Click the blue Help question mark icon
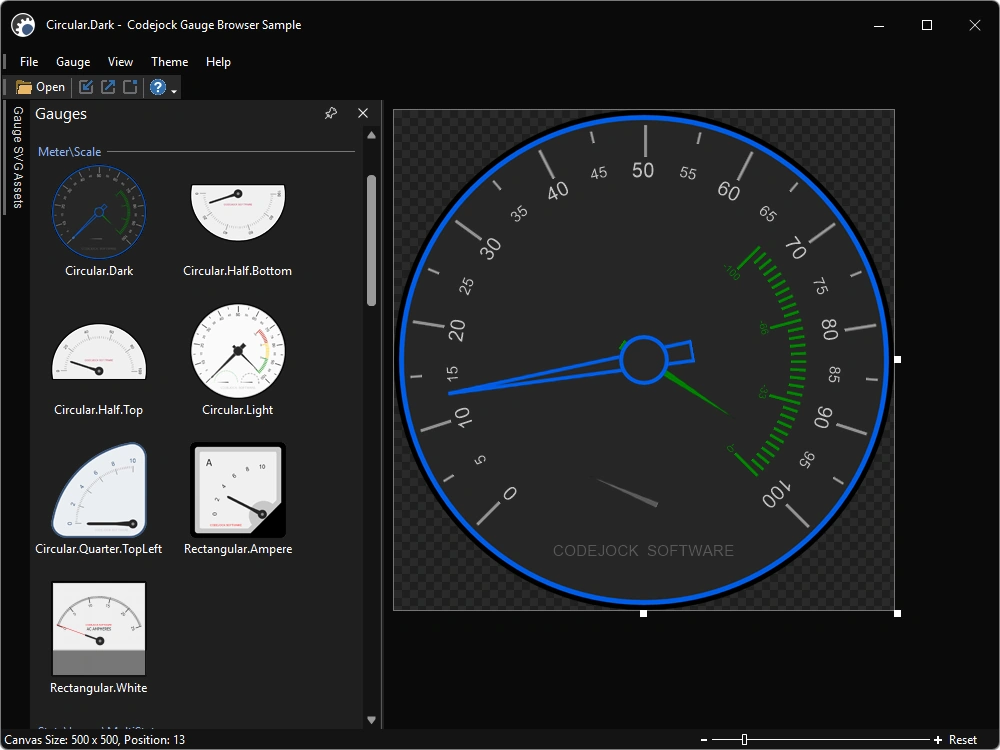1000x750 pixels. 158,87
